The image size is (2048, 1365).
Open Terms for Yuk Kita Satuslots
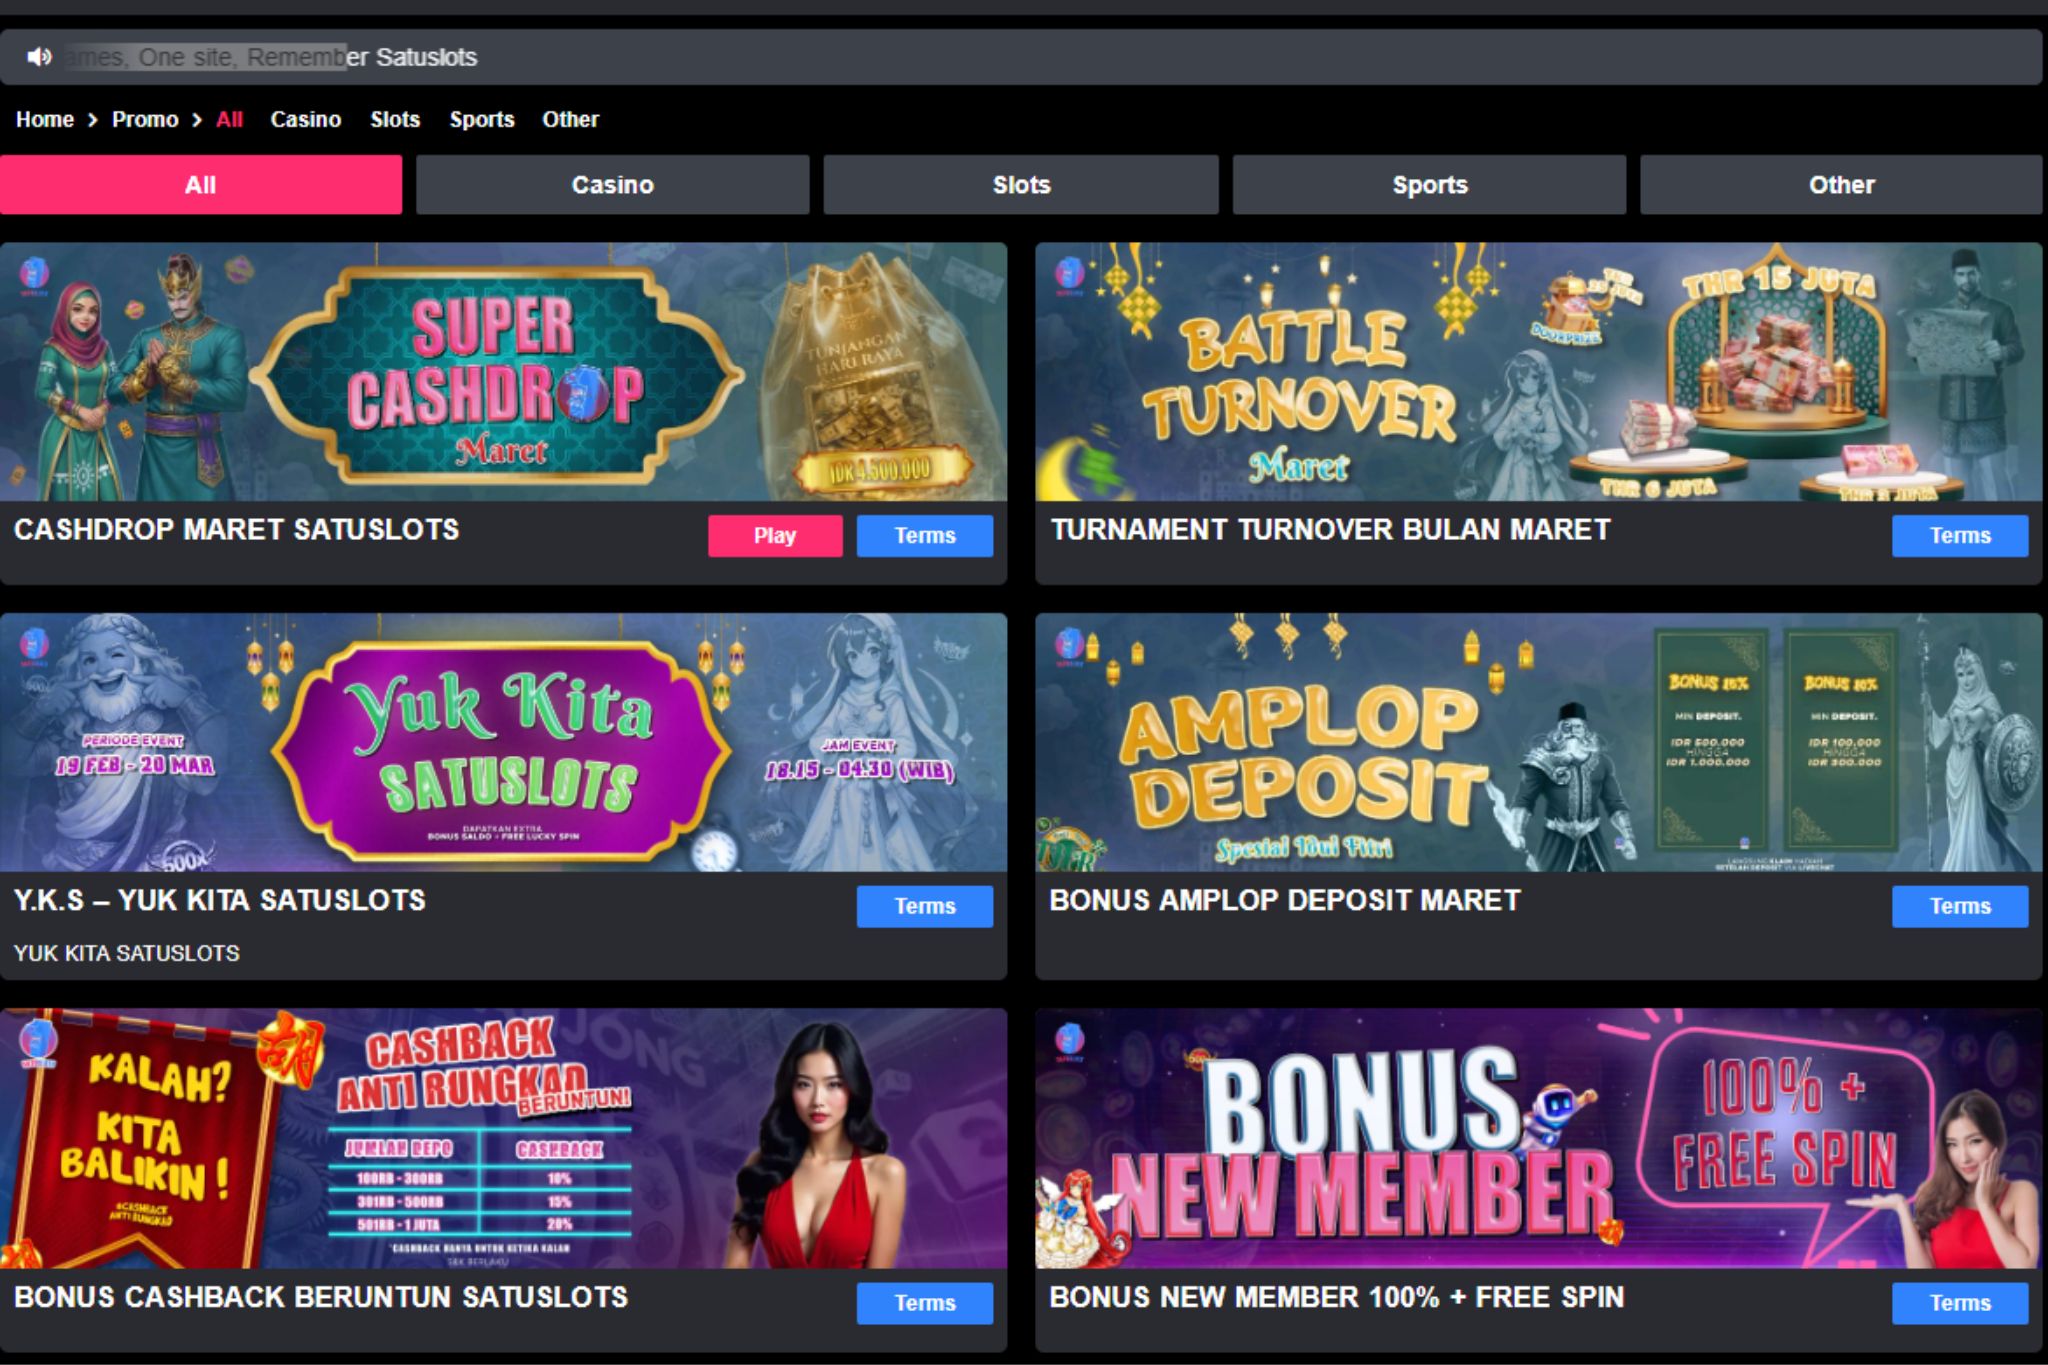pyautogui.click(x=925, y=906)
